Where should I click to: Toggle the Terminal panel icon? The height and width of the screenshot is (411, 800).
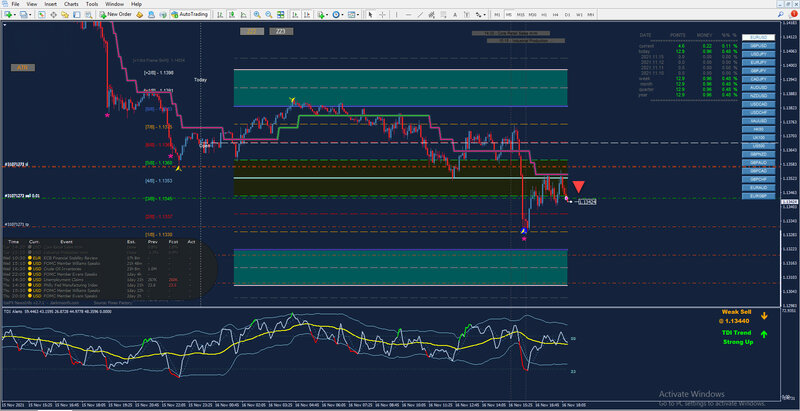pyautogui.click(x=77, y=14)
